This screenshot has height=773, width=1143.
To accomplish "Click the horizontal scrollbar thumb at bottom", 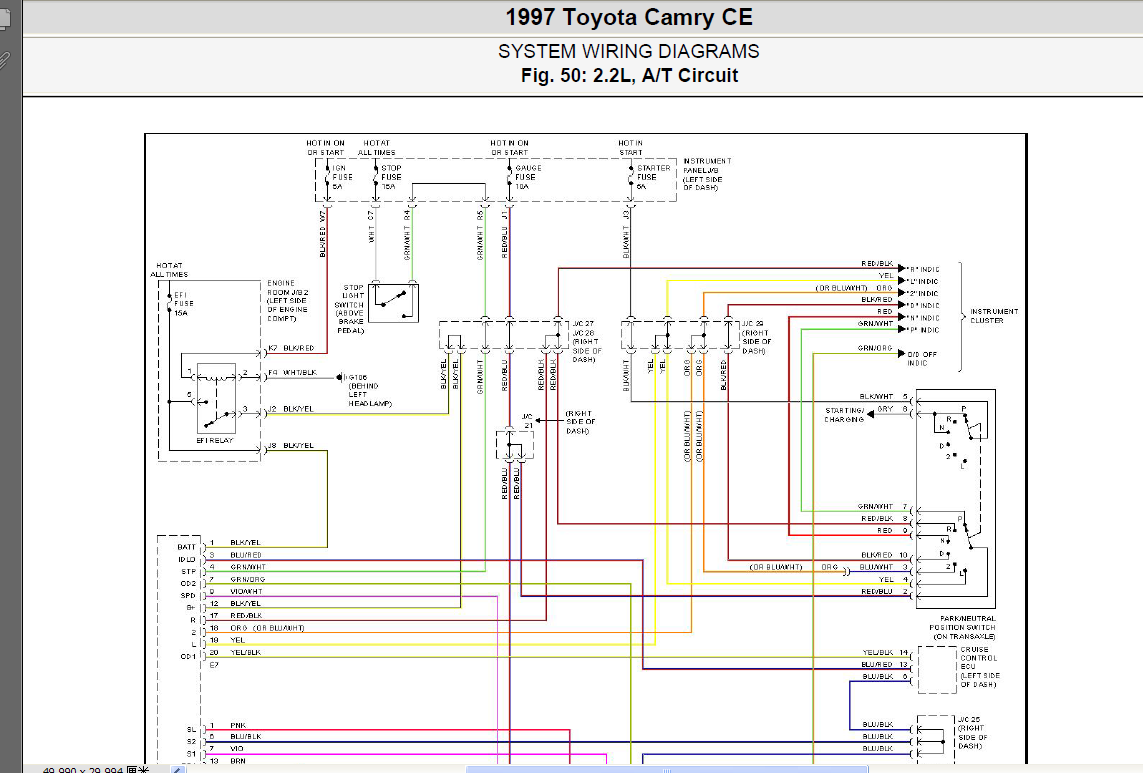I will pyautogui.click(x=666, y=769).
